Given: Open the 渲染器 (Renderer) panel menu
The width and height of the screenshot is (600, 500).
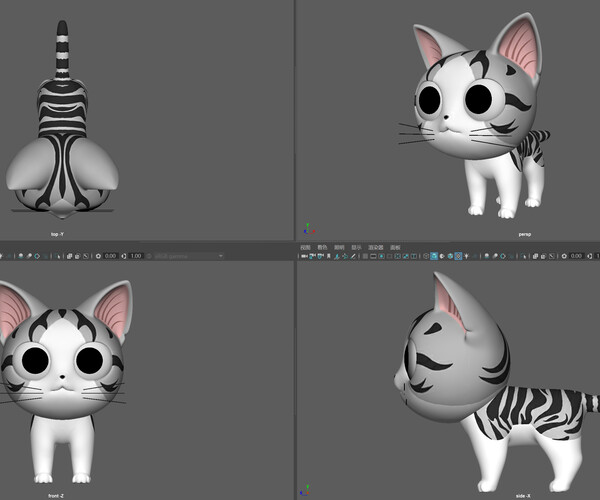Looking at the screenshot, I should pos(376,248).
